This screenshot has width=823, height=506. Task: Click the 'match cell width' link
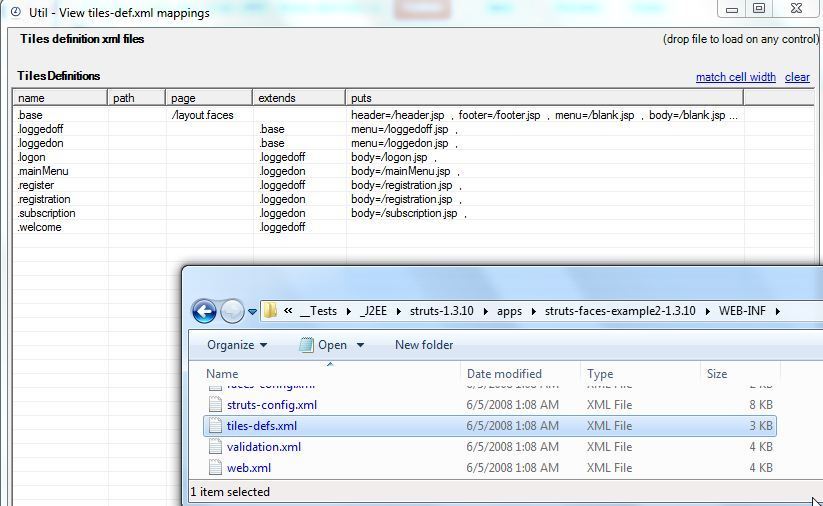click(x=735, y=77)
